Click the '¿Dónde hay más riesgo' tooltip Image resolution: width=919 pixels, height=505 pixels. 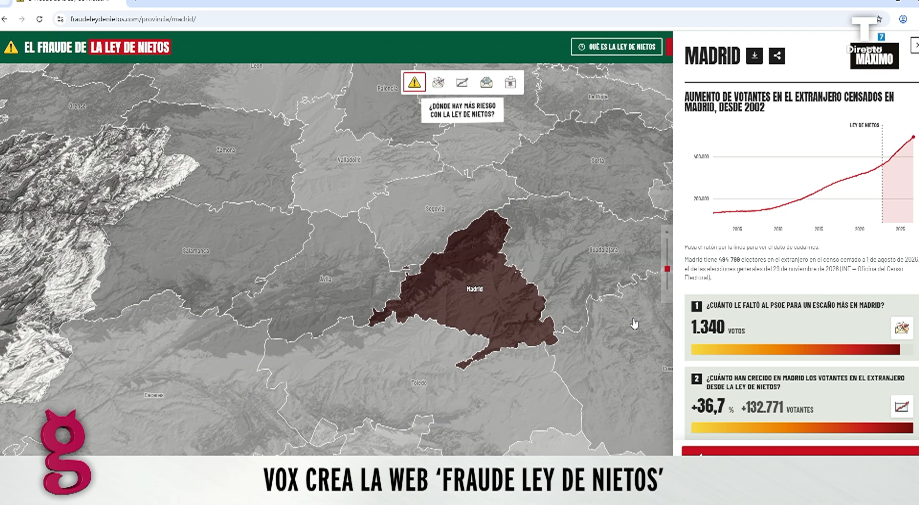pos(462,110)
